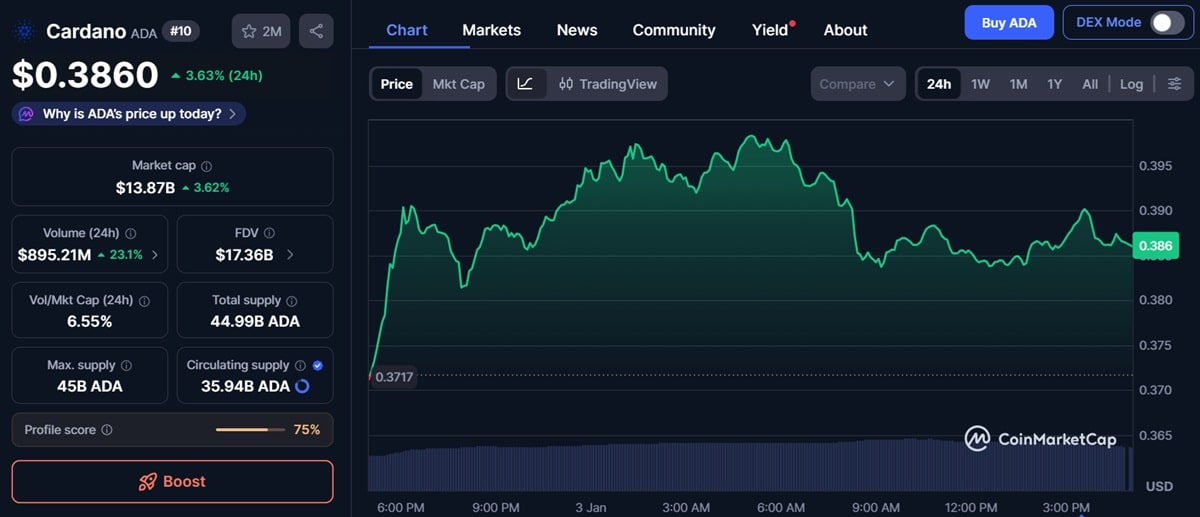
Task: Click the Profile score progress bar
Action: pyautogui.click(x=249, y=430)
